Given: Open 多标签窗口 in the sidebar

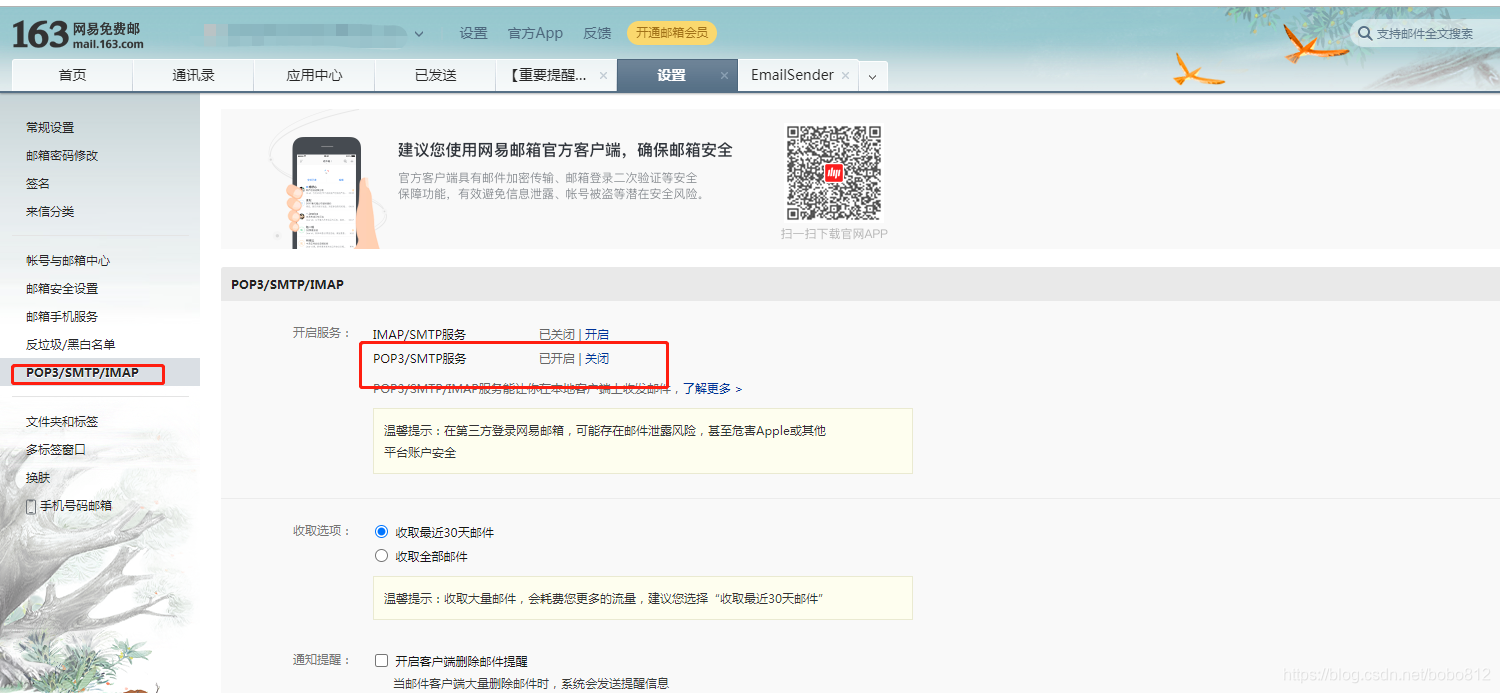Looking at the screenshot, I should (x=56, y=449).
